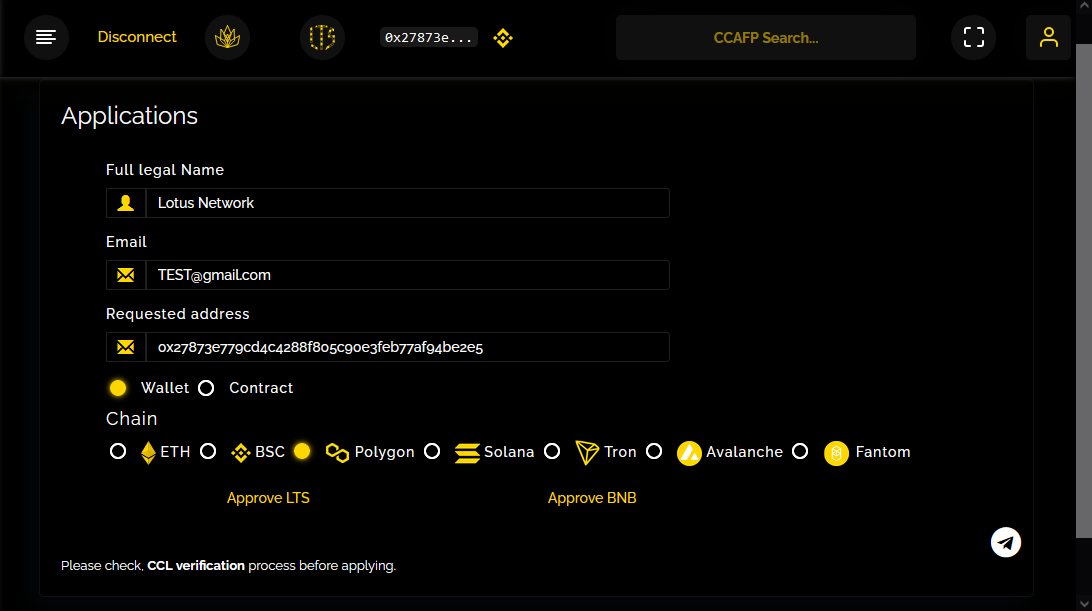Open the hamburger menu in the header
The height and width of the screenshot is (611, 1092).
pyautogui.click(x=46, y=37)
